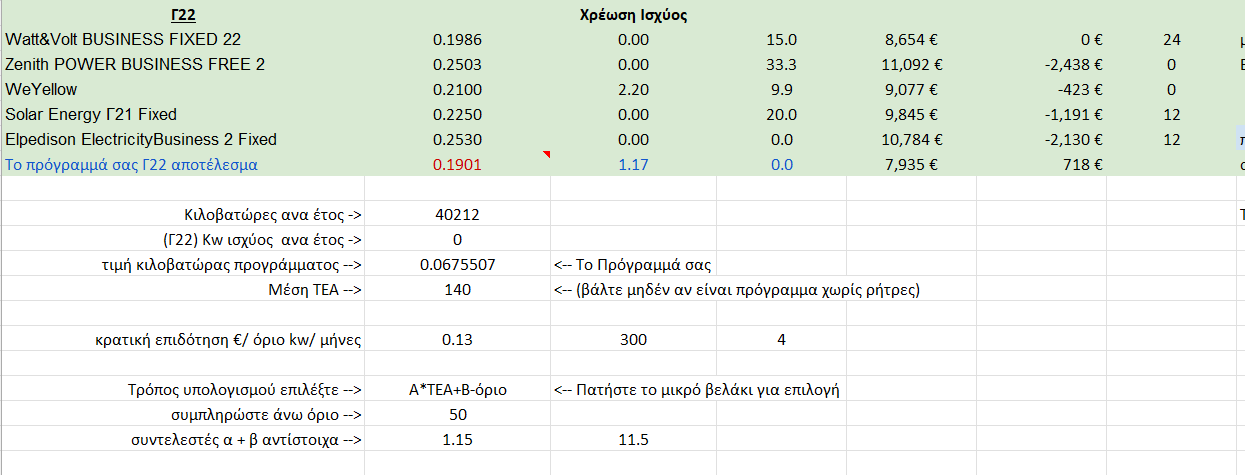Click the red comment indicator triangle
This screenshot has width=1245, height=475.
pyautogui.click(x=547, y=155)
